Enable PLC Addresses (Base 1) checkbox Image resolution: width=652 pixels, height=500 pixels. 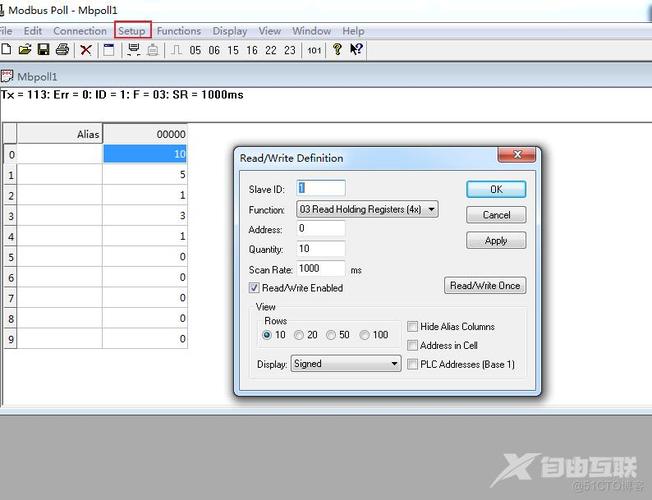pyautogui.click(x=412, y=364)
